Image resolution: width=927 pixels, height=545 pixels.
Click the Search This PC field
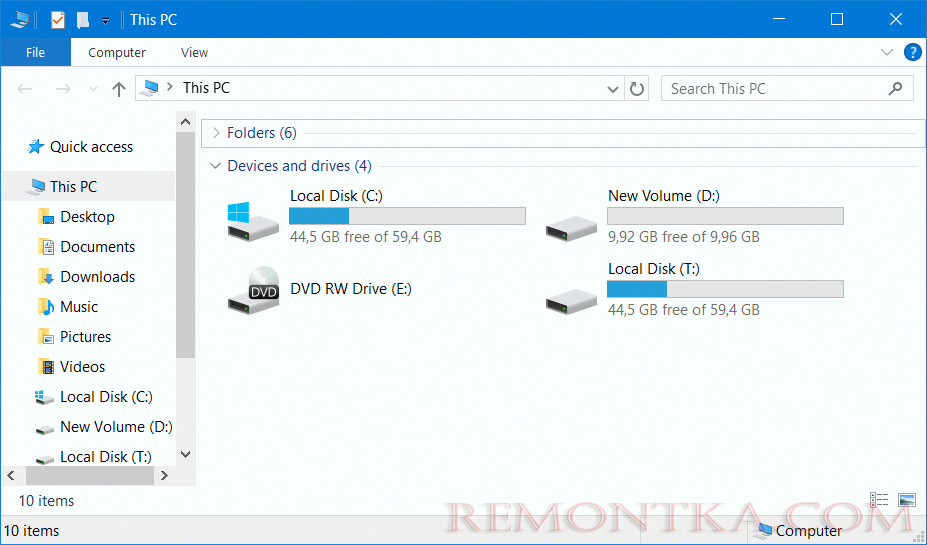[786, 89]
